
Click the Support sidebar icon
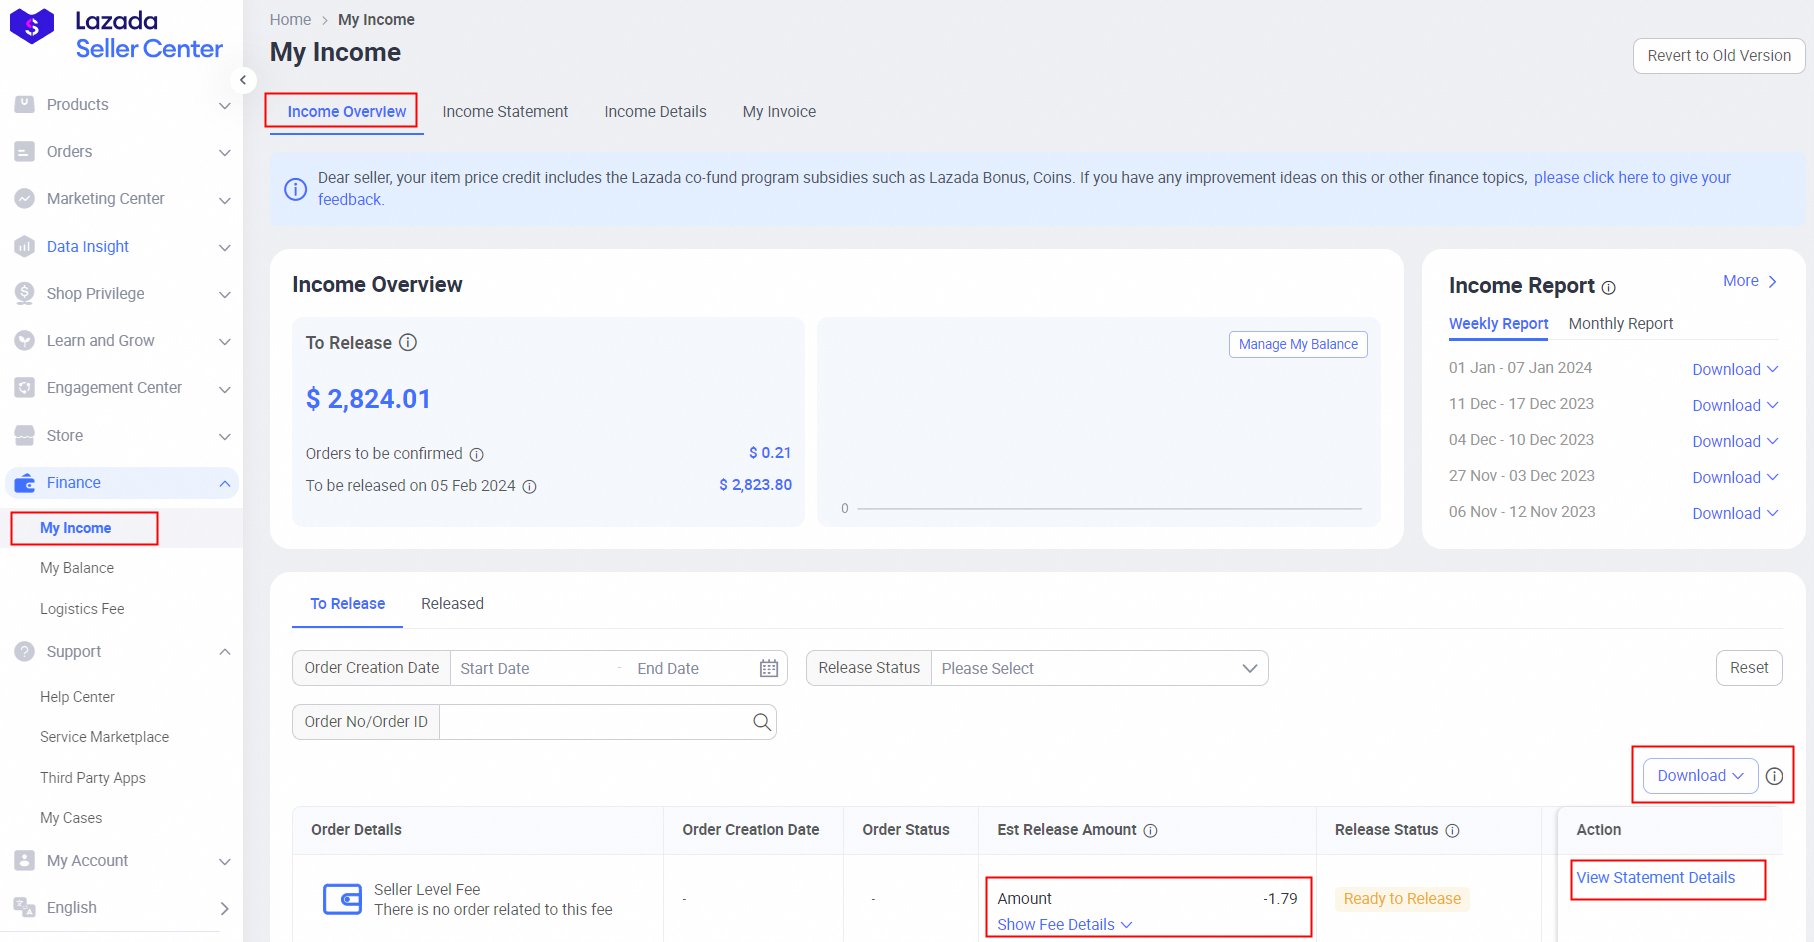(x=25, y=651)
